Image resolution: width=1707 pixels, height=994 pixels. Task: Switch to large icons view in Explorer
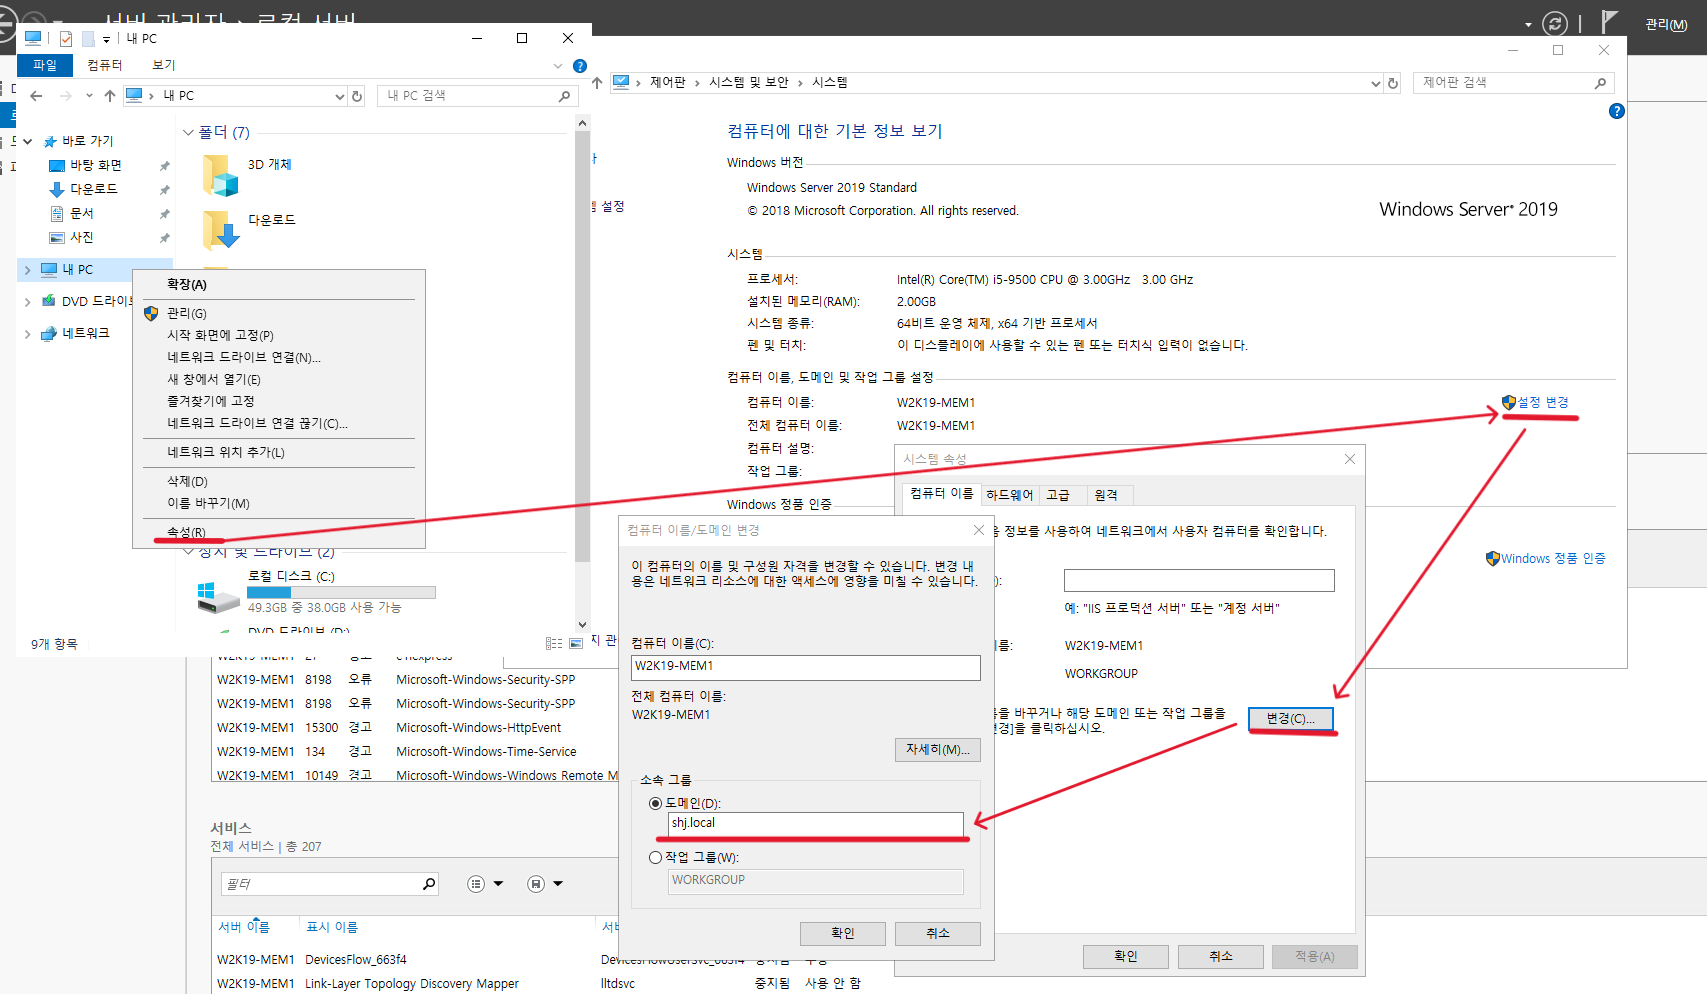tap(576, 644)
